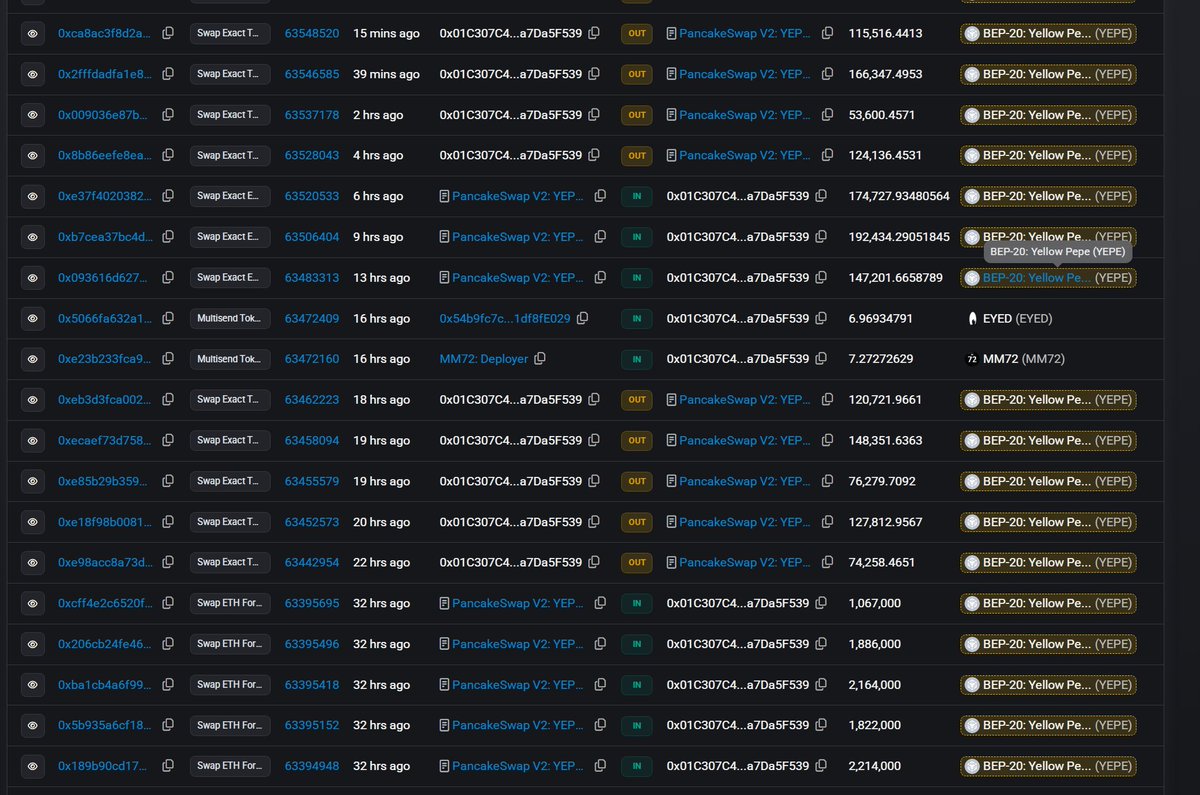Open block number 63395418
Viewport: 1200px width, 795px height.
[x=312, y=685]
